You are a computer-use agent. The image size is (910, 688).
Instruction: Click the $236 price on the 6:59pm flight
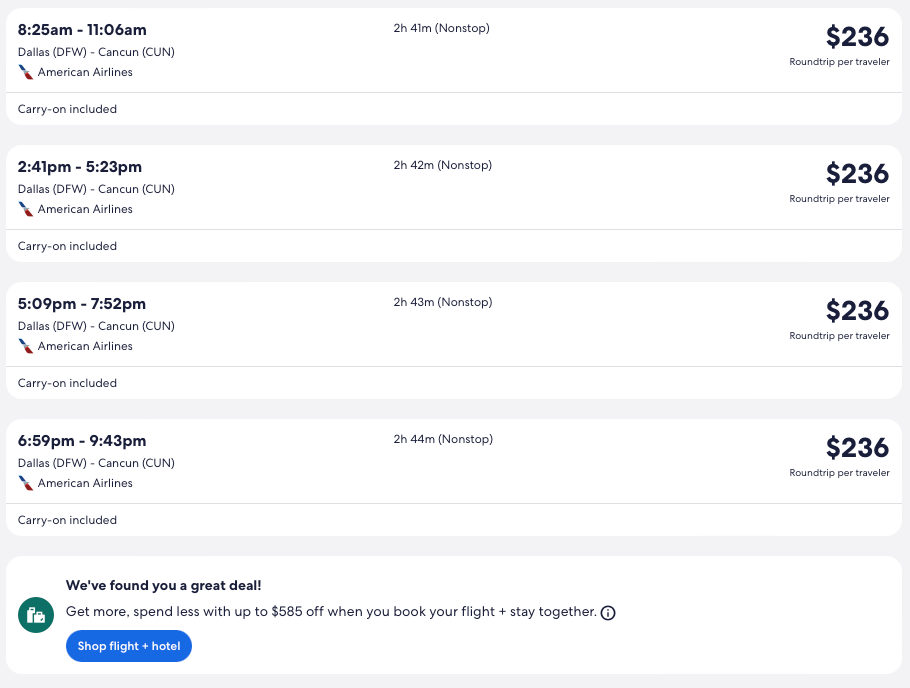857,448
